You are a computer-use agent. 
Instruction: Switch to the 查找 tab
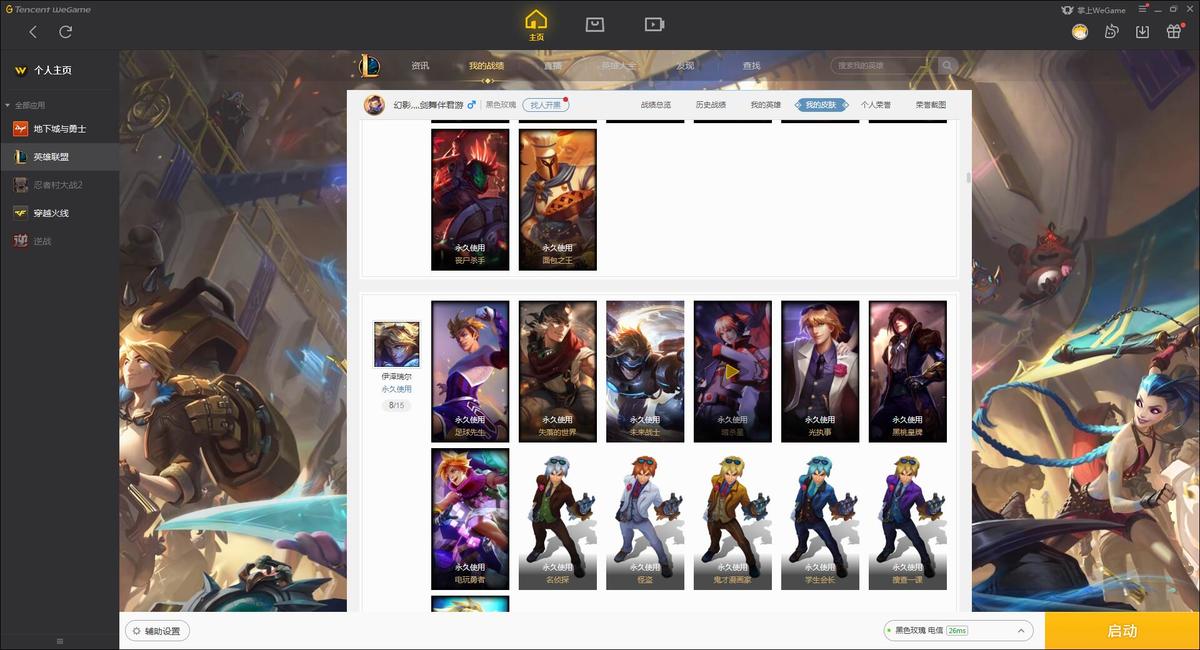pyautogui.click(x=751, y=66)
